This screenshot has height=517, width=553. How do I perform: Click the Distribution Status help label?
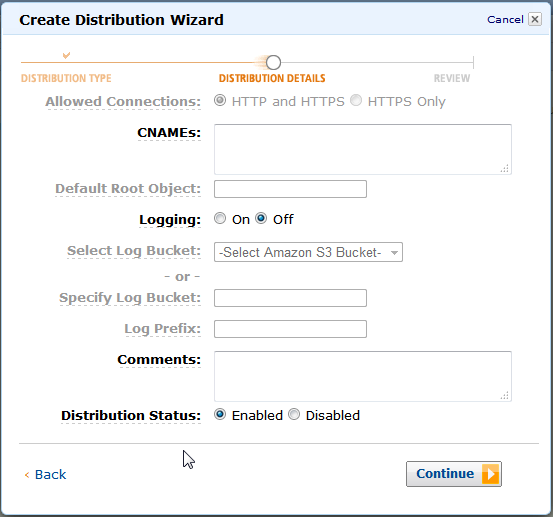pos(131,416)
